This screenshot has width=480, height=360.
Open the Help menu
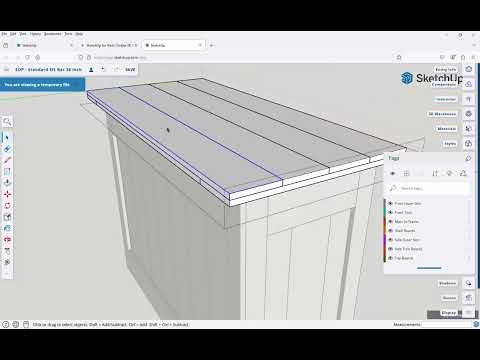pyautogui.click(x=79, y=34)
